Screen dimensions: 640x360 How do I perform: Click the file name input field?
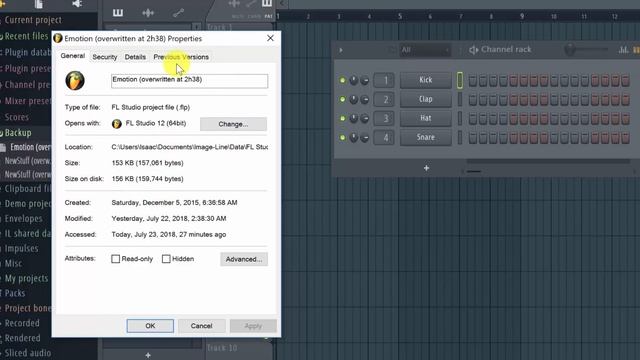coord(189,81)
